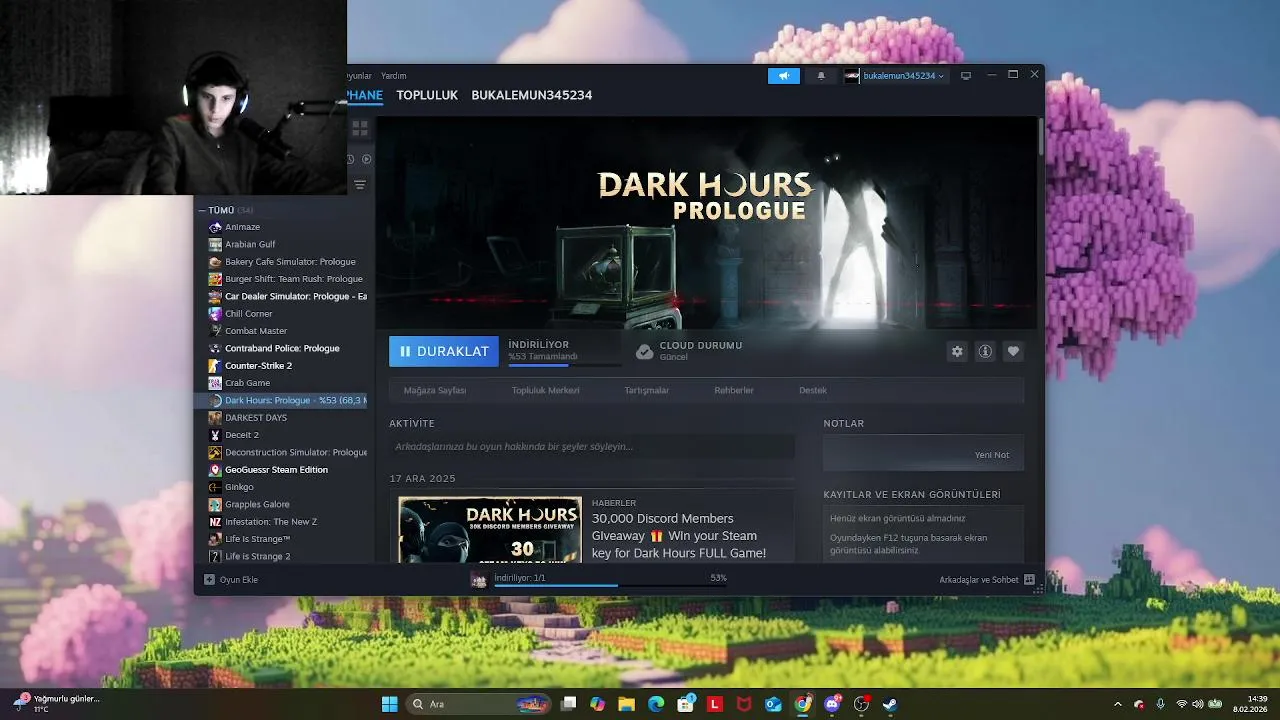Show game info via the information icon

point(985,351)
